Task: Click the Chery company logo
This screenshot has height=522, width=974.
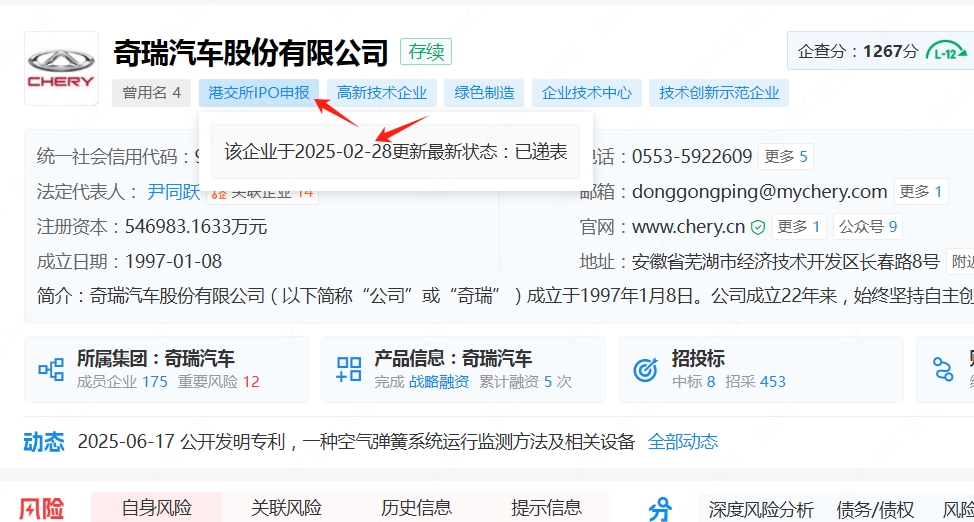Action: click(x=61, y=68)
